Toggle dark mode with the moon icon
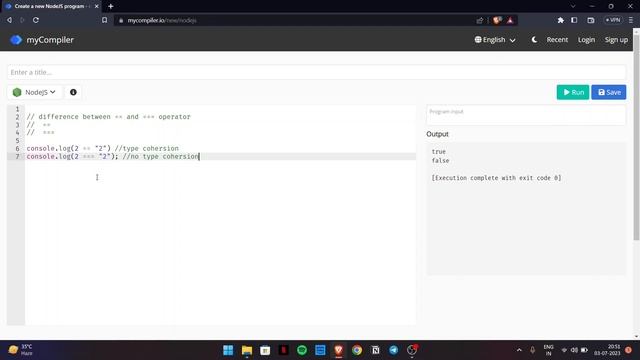This screenshot has height=360, width=640. (x=534, y=40)
